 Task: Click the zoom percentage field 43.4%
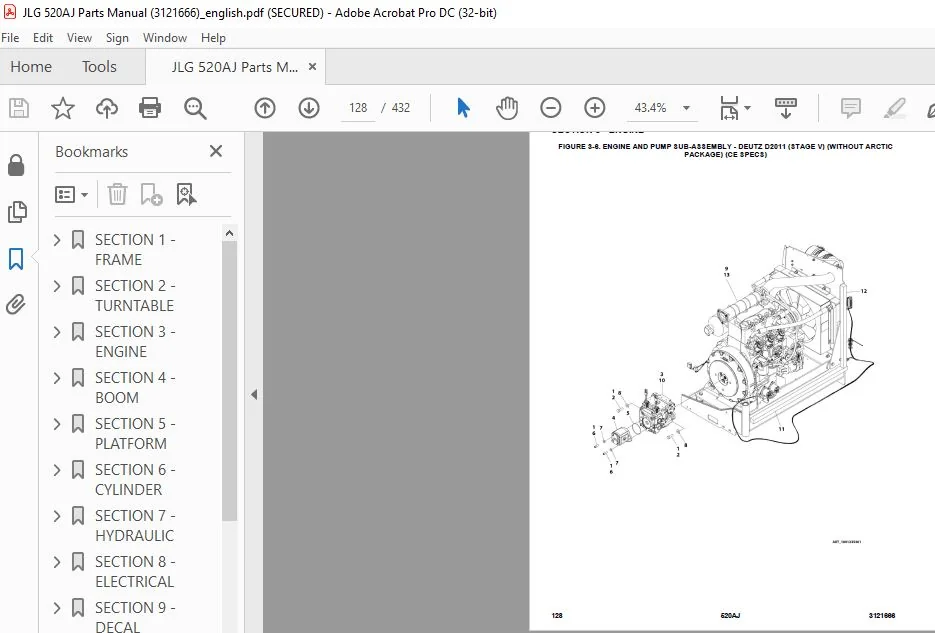(x=650, y=108)
